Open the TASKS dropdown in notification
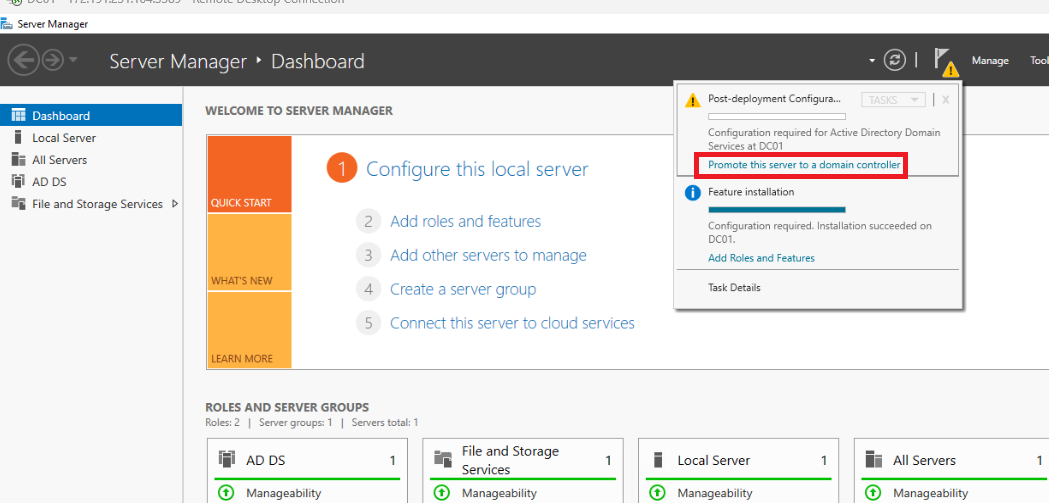1049x503 pixels. (893, 100)
